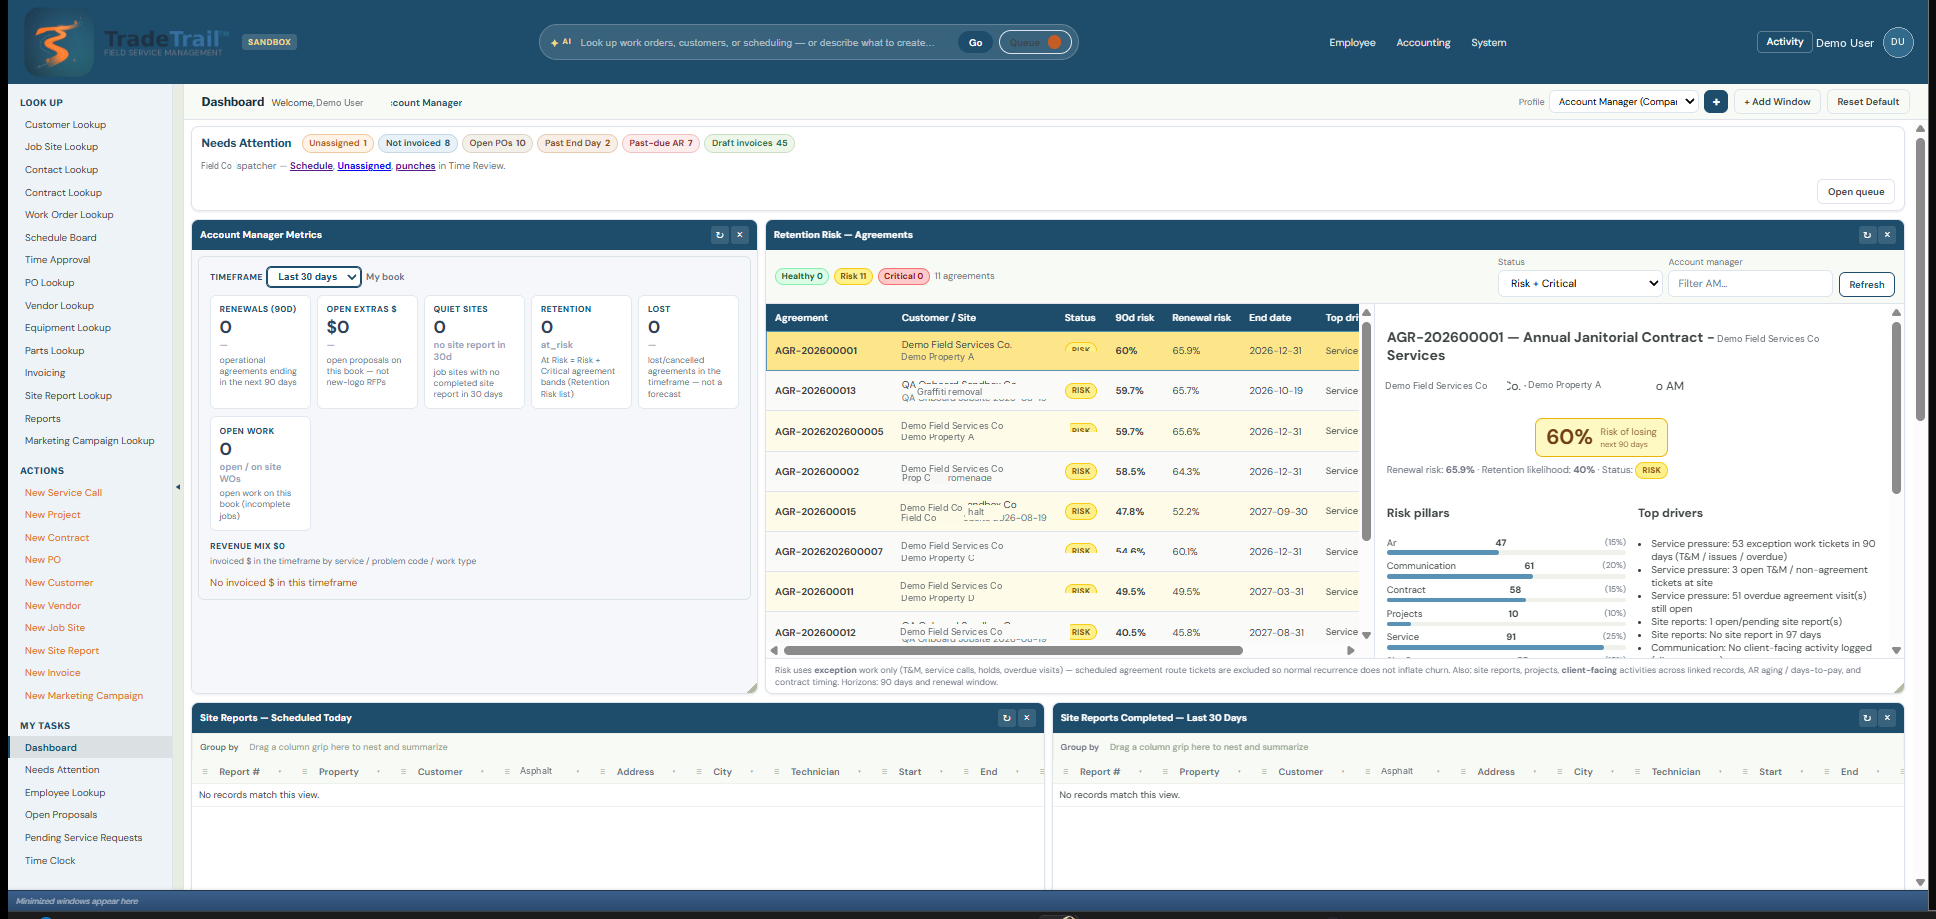The image size is (1936, 919).
Task: Click the Reset Default button
Action: 1867,102
